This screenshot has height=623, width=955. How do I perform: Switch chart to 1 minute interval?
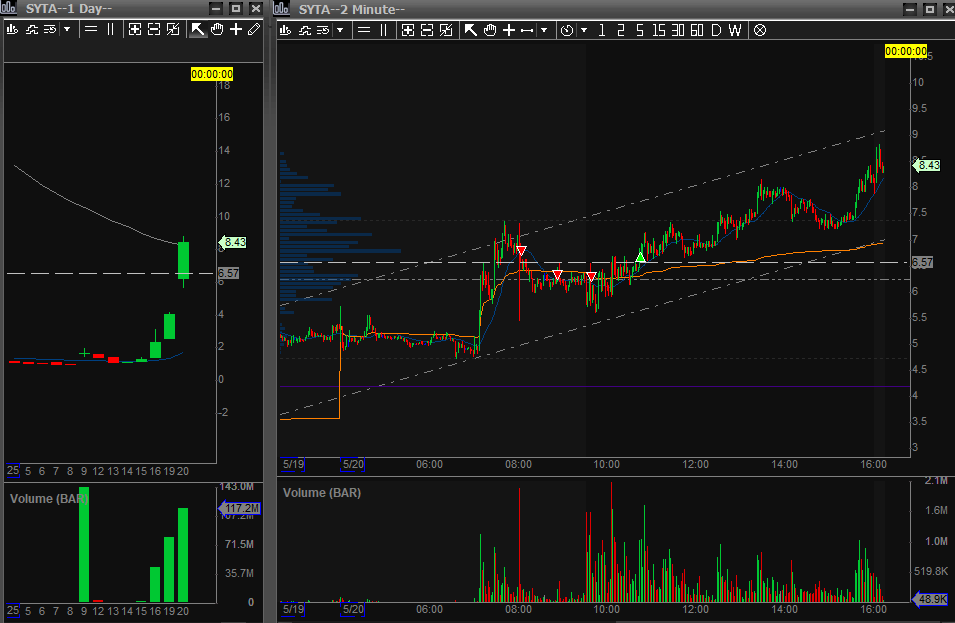pos(602,30)
